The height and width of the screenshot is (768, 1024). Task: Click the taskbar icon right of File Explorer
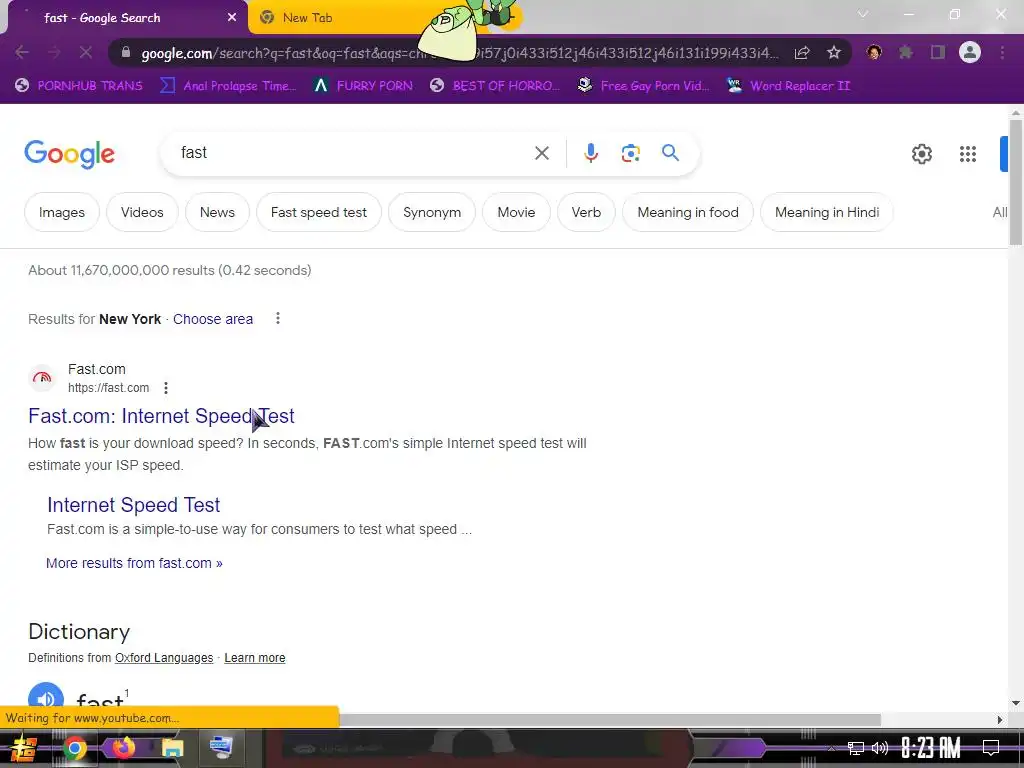coord(221,747)
